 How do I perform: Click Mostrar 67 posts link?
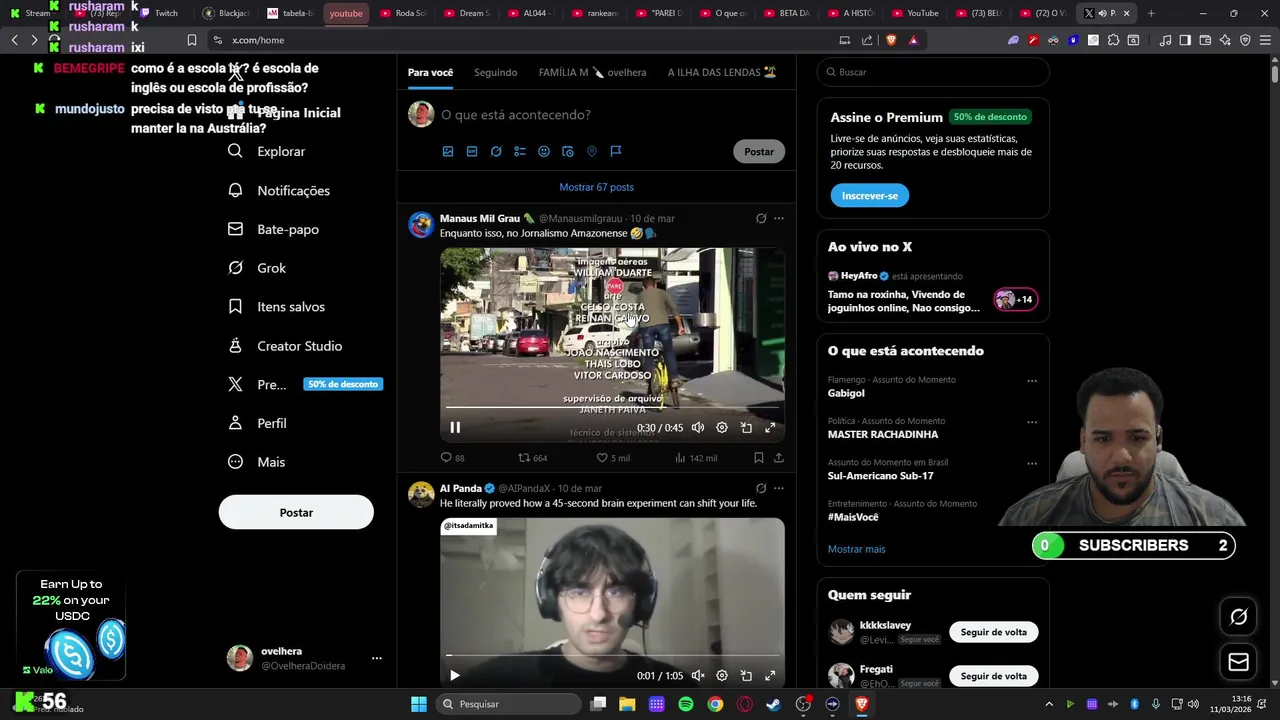(596, 187)
